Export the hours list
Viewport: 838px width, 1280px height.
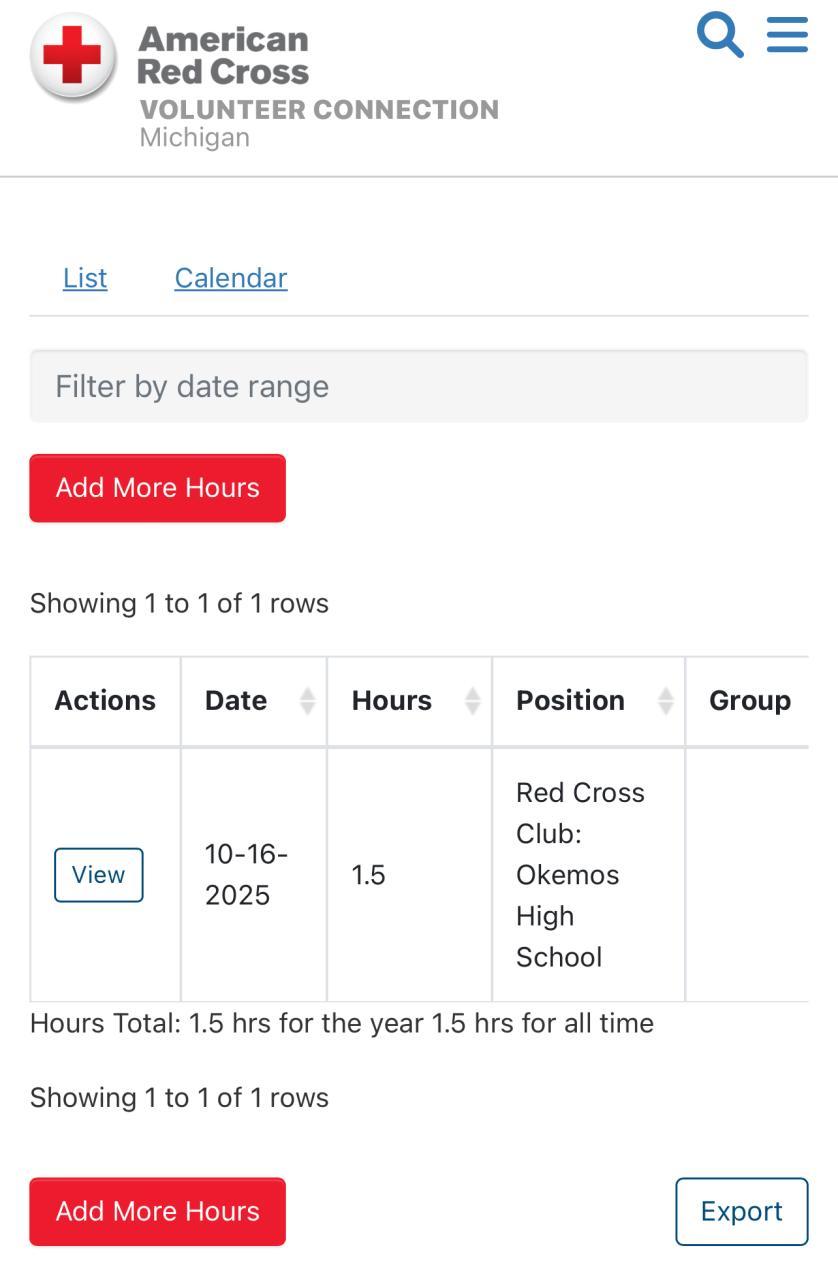pyautogui.click(x=741, y=1211)
